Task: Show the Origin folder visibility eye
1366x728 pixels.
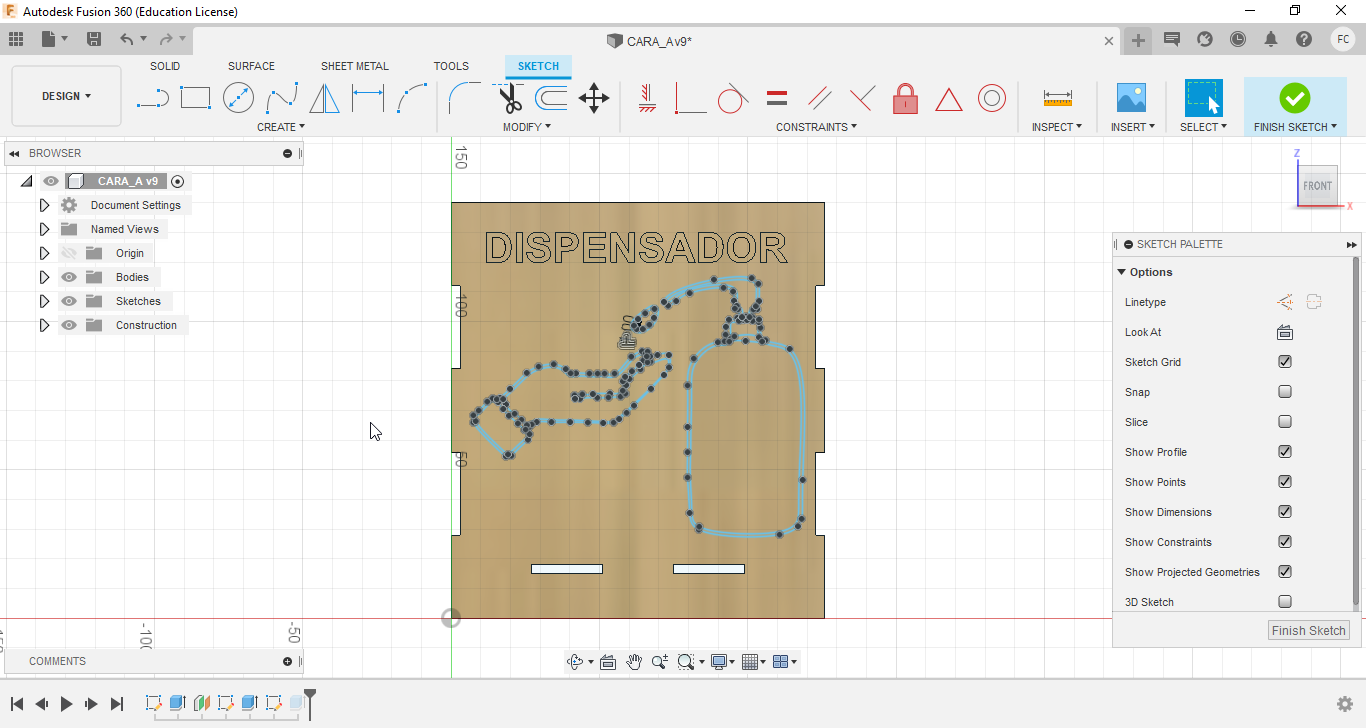Action: 69,253
